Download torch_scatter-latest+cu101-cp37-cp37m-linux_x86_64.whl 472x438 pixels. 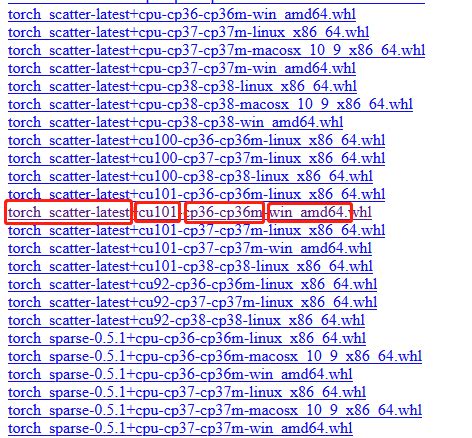197,230
